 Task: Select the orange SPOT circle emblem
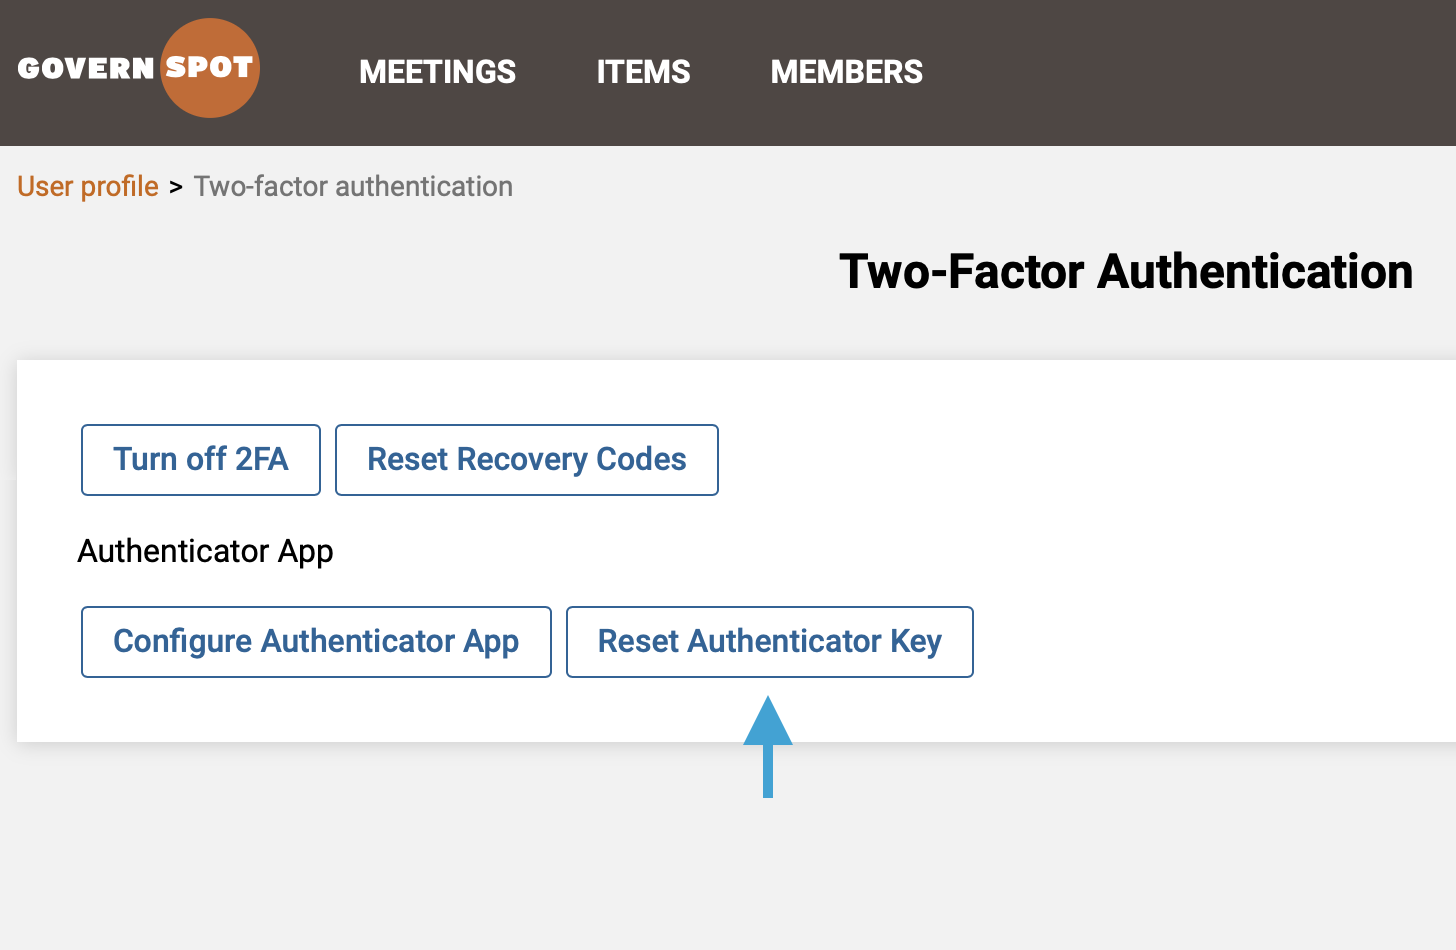click(x=209, y=67)
